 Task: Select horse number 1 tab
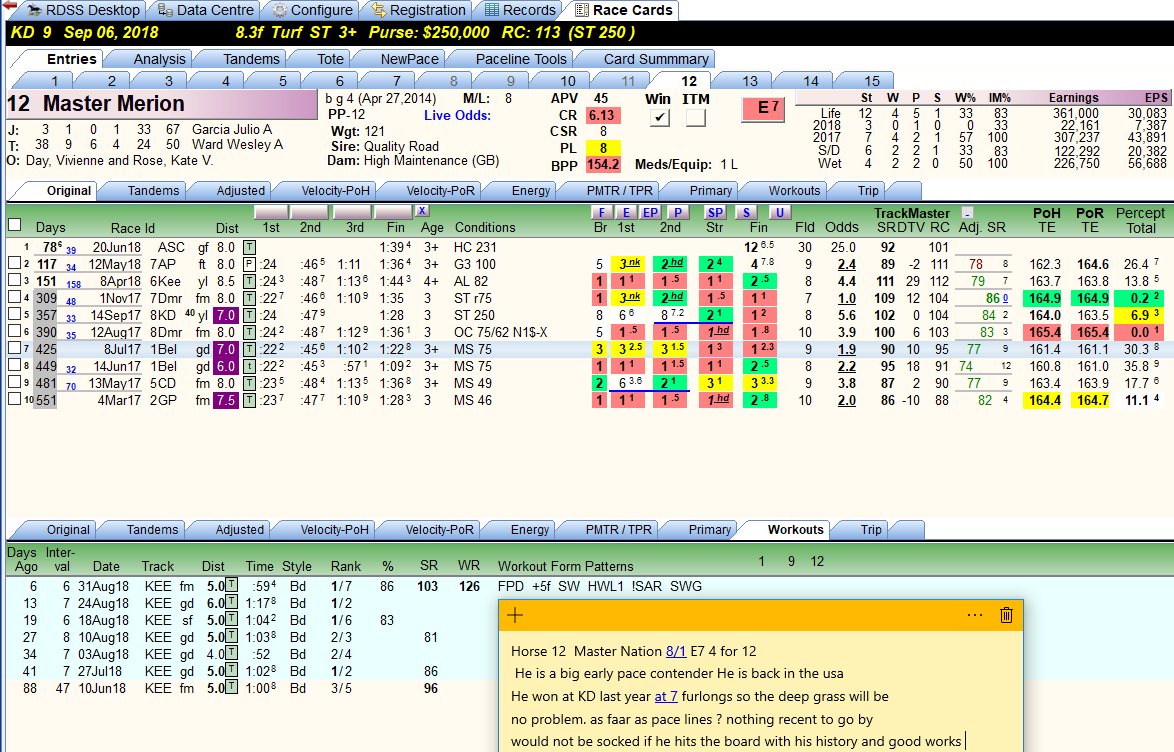tap(54, 81)
